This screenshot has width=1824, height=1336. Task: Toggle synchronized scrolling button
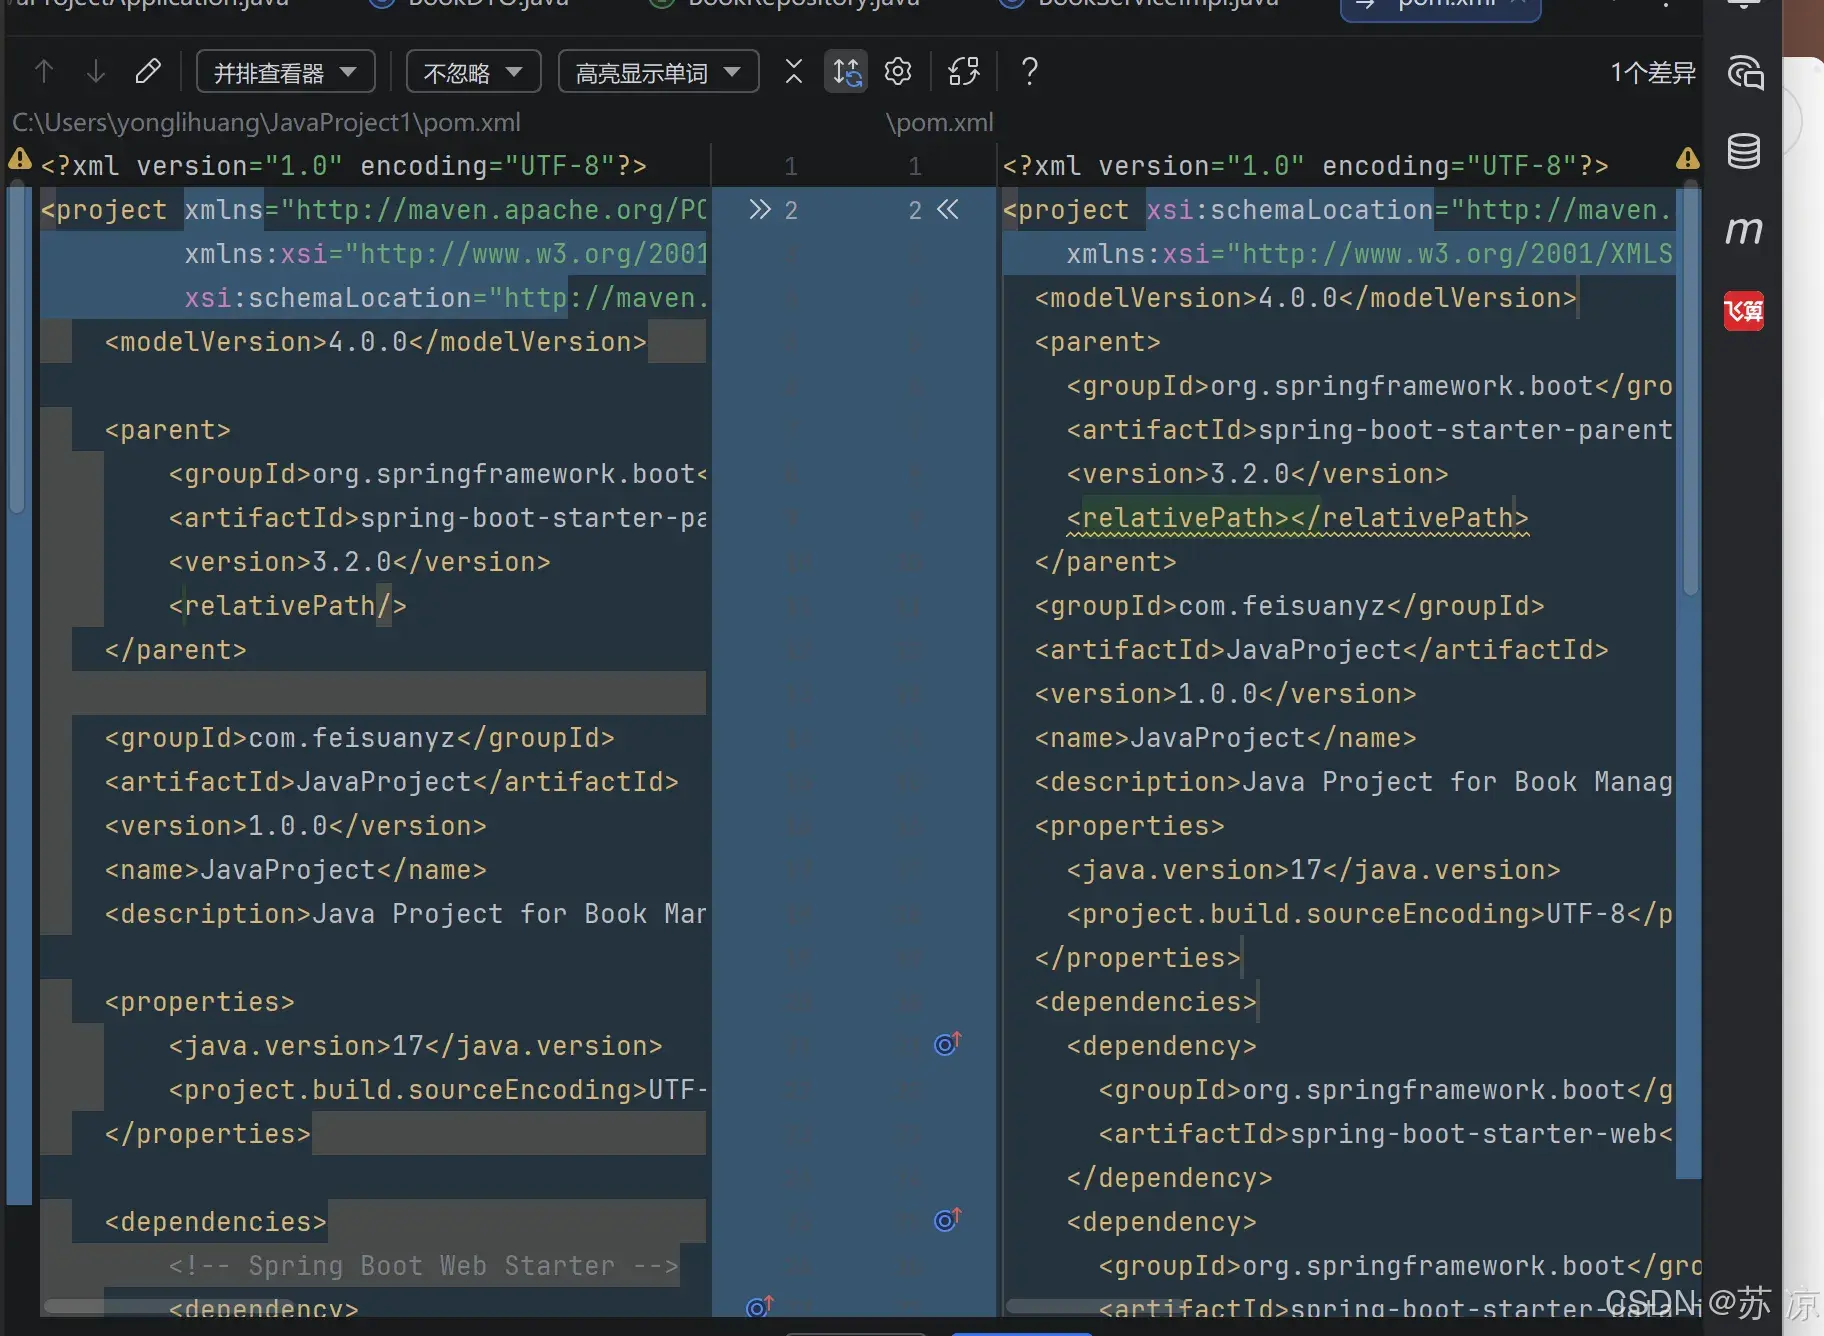pos(846,72)
